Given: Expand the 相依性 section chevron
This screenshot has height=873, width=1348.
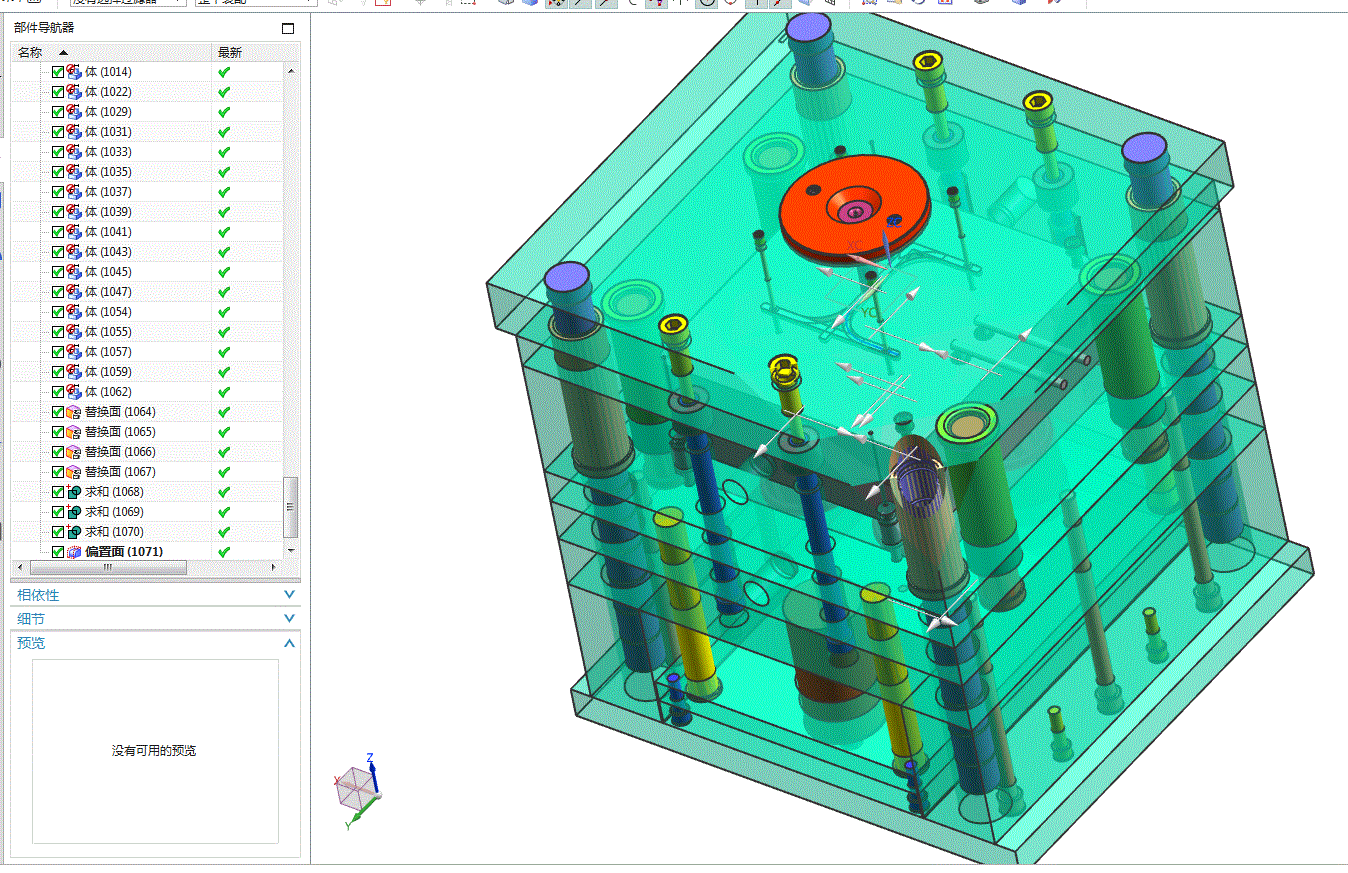Looking at the screenshot, I should 289,594.
